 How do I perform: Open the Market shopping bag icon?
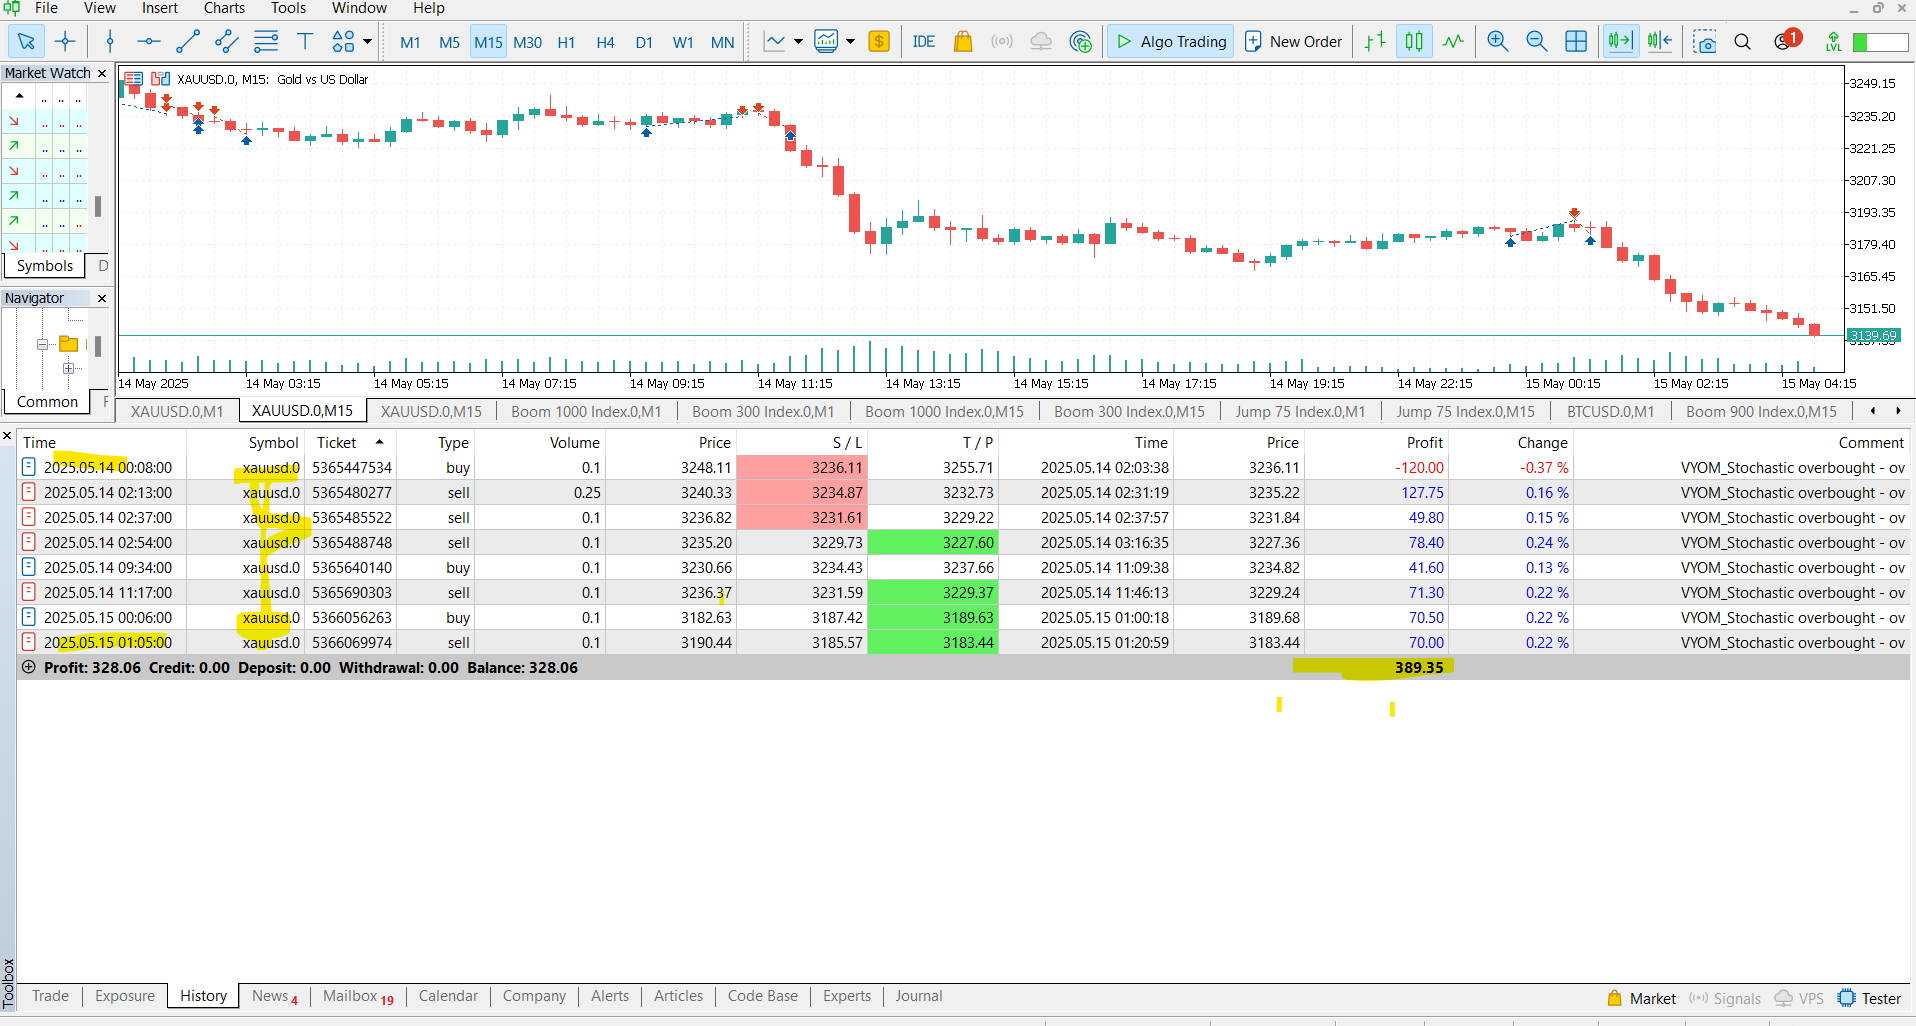point(963,42)
